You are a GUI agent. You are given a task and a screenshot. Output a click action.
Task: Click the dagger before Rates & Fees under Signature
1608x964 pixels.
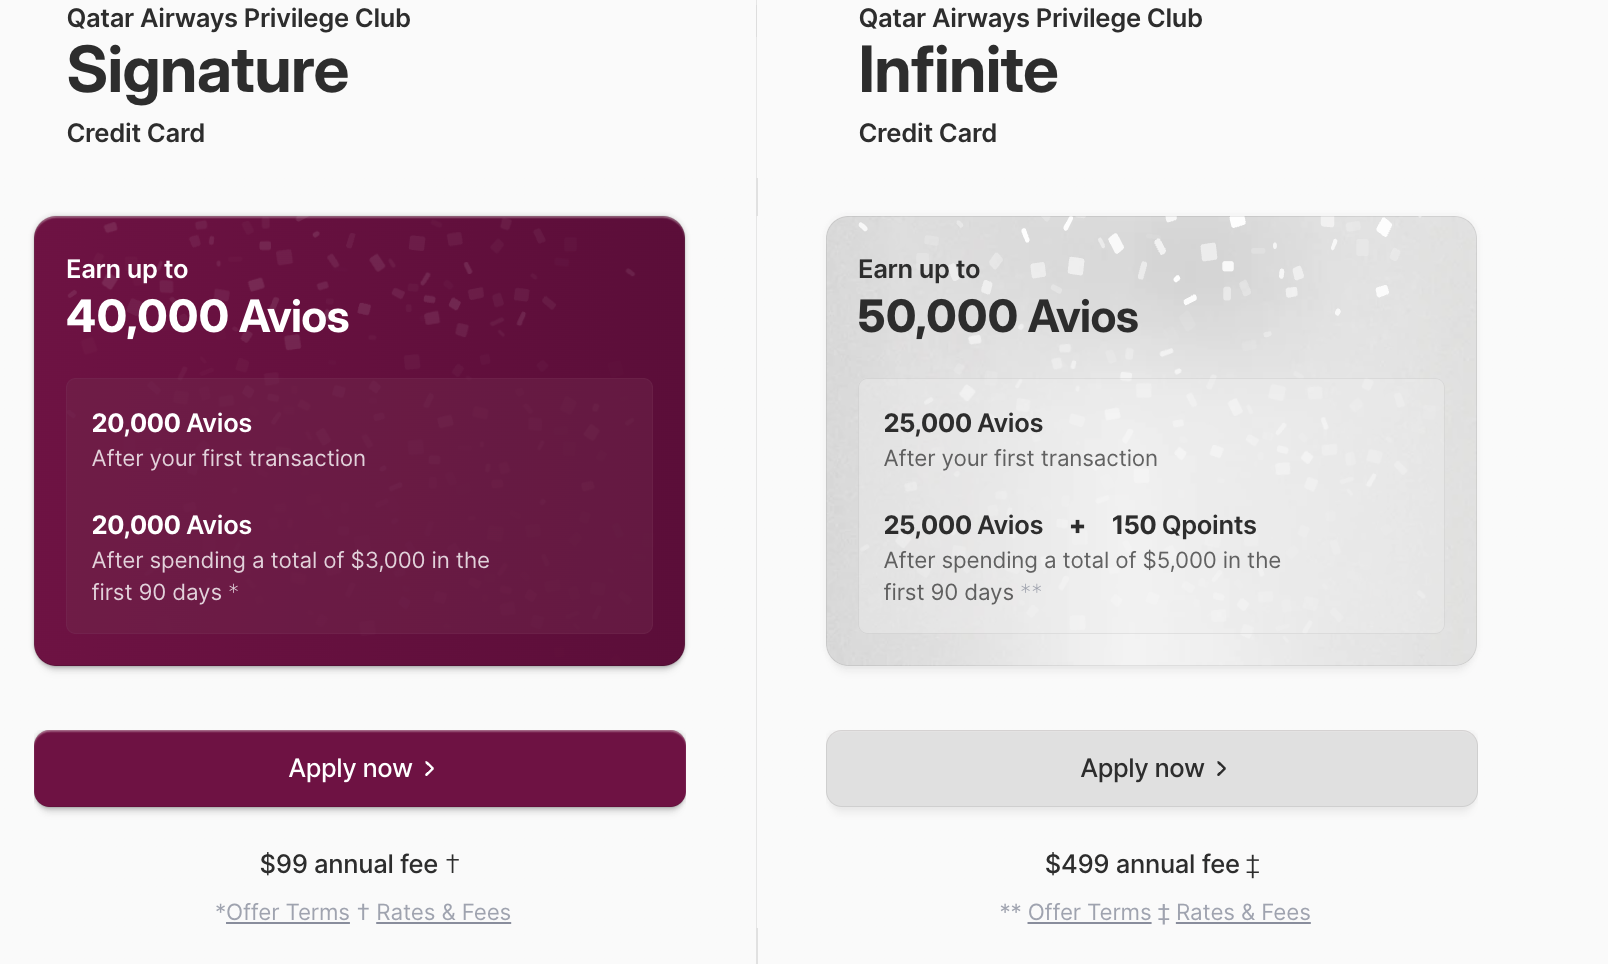(362, 911)
